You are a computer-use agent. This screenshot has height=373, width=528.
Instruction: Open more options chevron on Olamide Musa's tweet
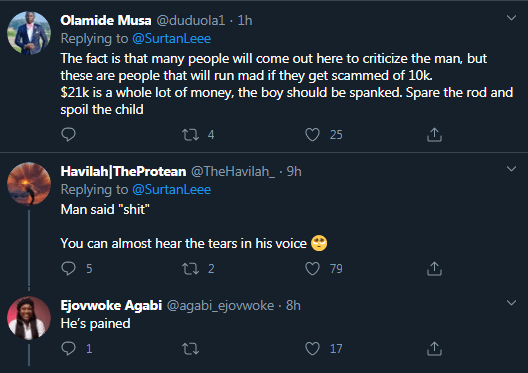click(x=511, y=18)
